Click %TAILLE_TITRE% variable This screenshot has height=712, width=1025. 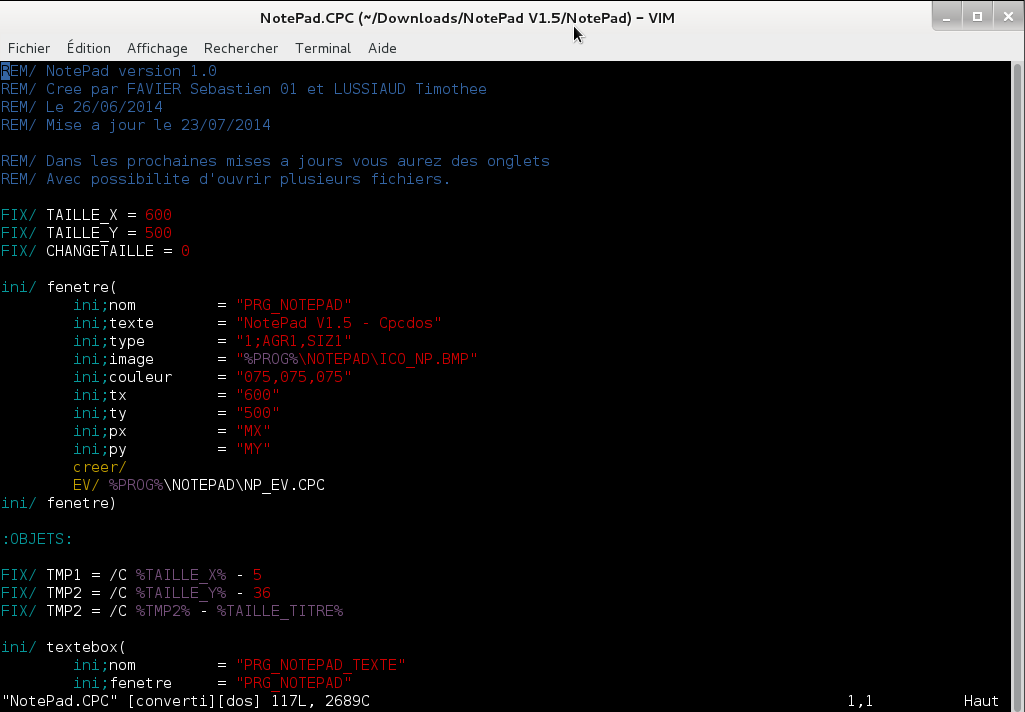click(280, 611)
